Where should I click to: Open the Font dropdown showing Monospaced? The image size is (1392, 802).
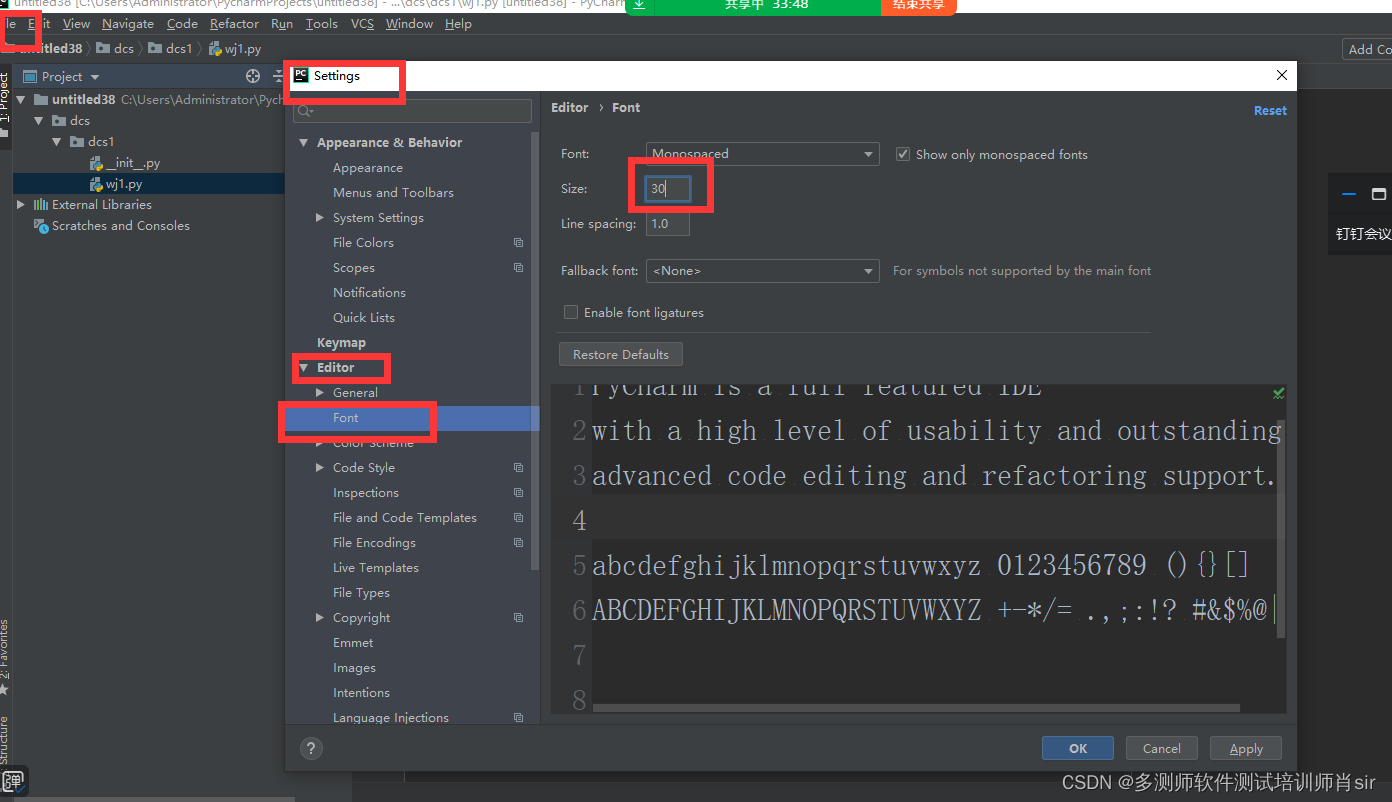tap(762, 154)
